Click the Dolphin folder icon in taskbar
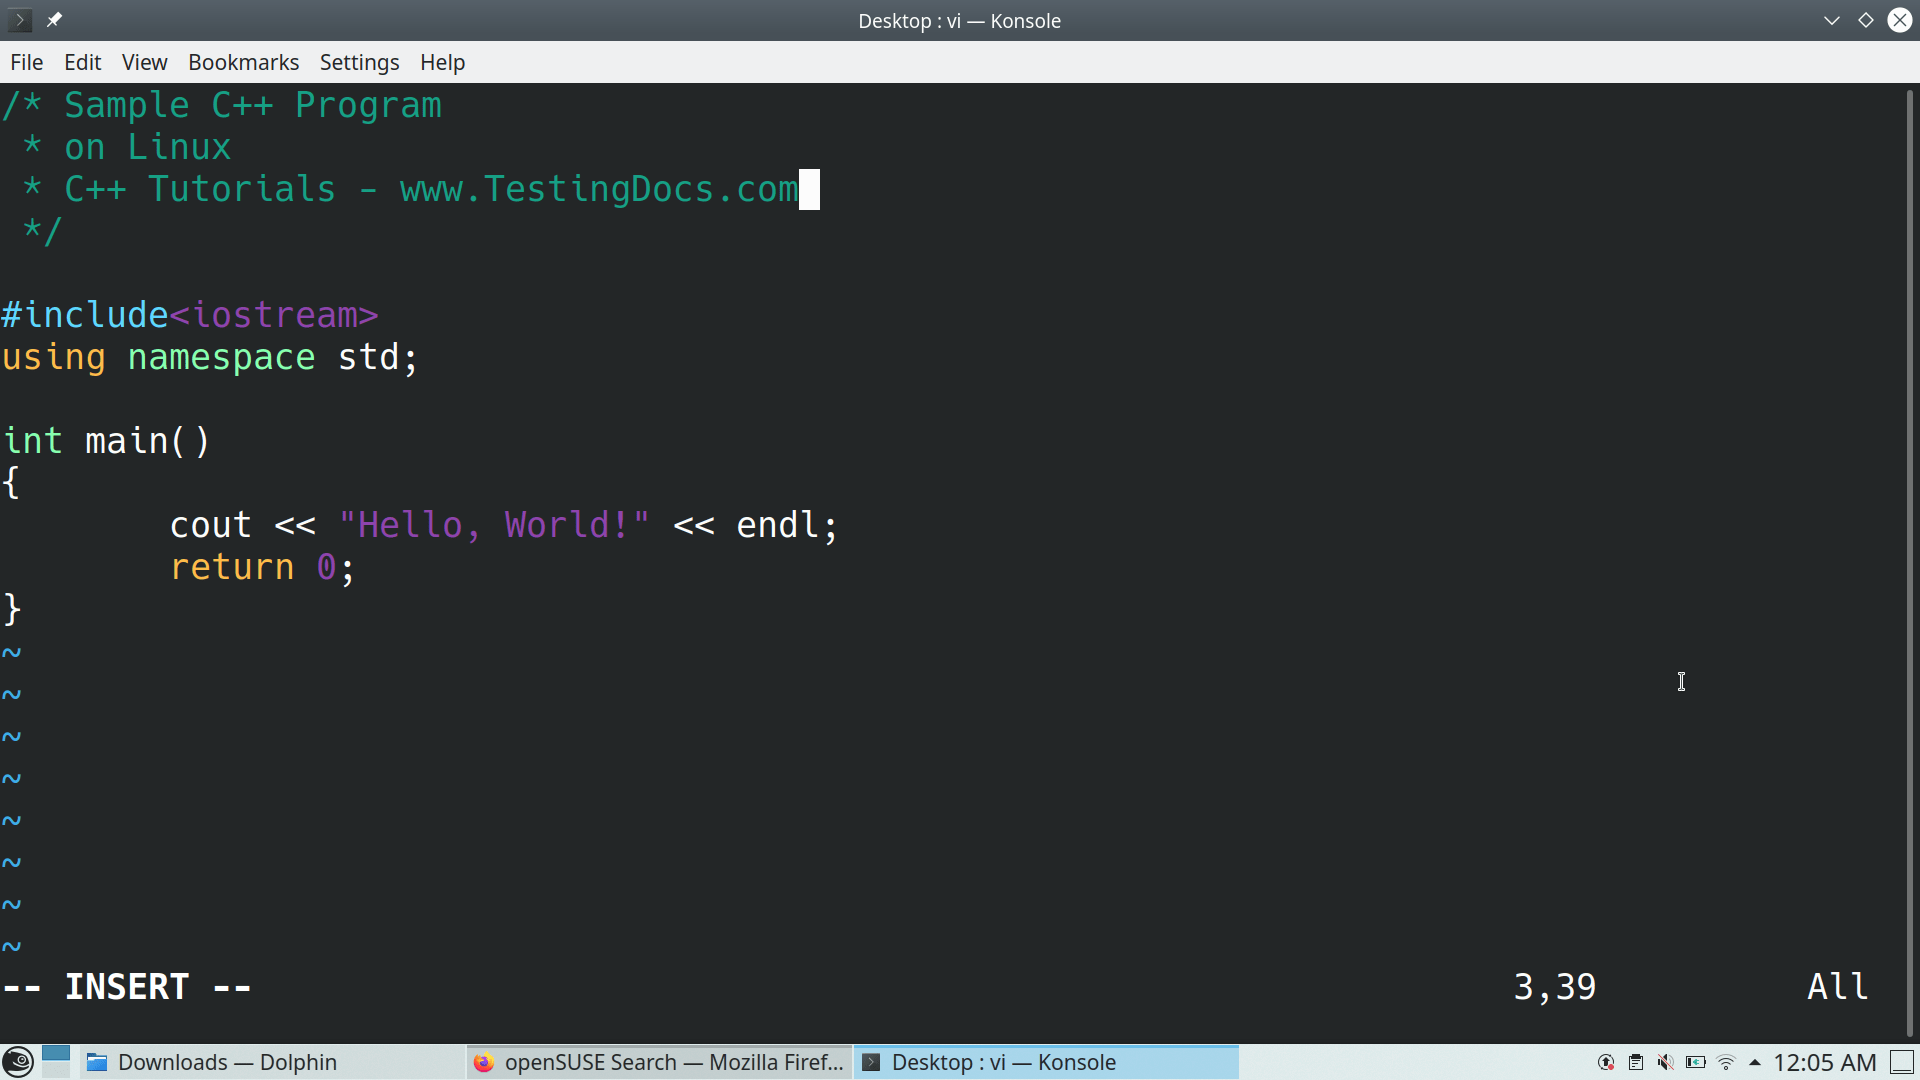Screen dimensions: 1920x1080 click(98, 1062)
